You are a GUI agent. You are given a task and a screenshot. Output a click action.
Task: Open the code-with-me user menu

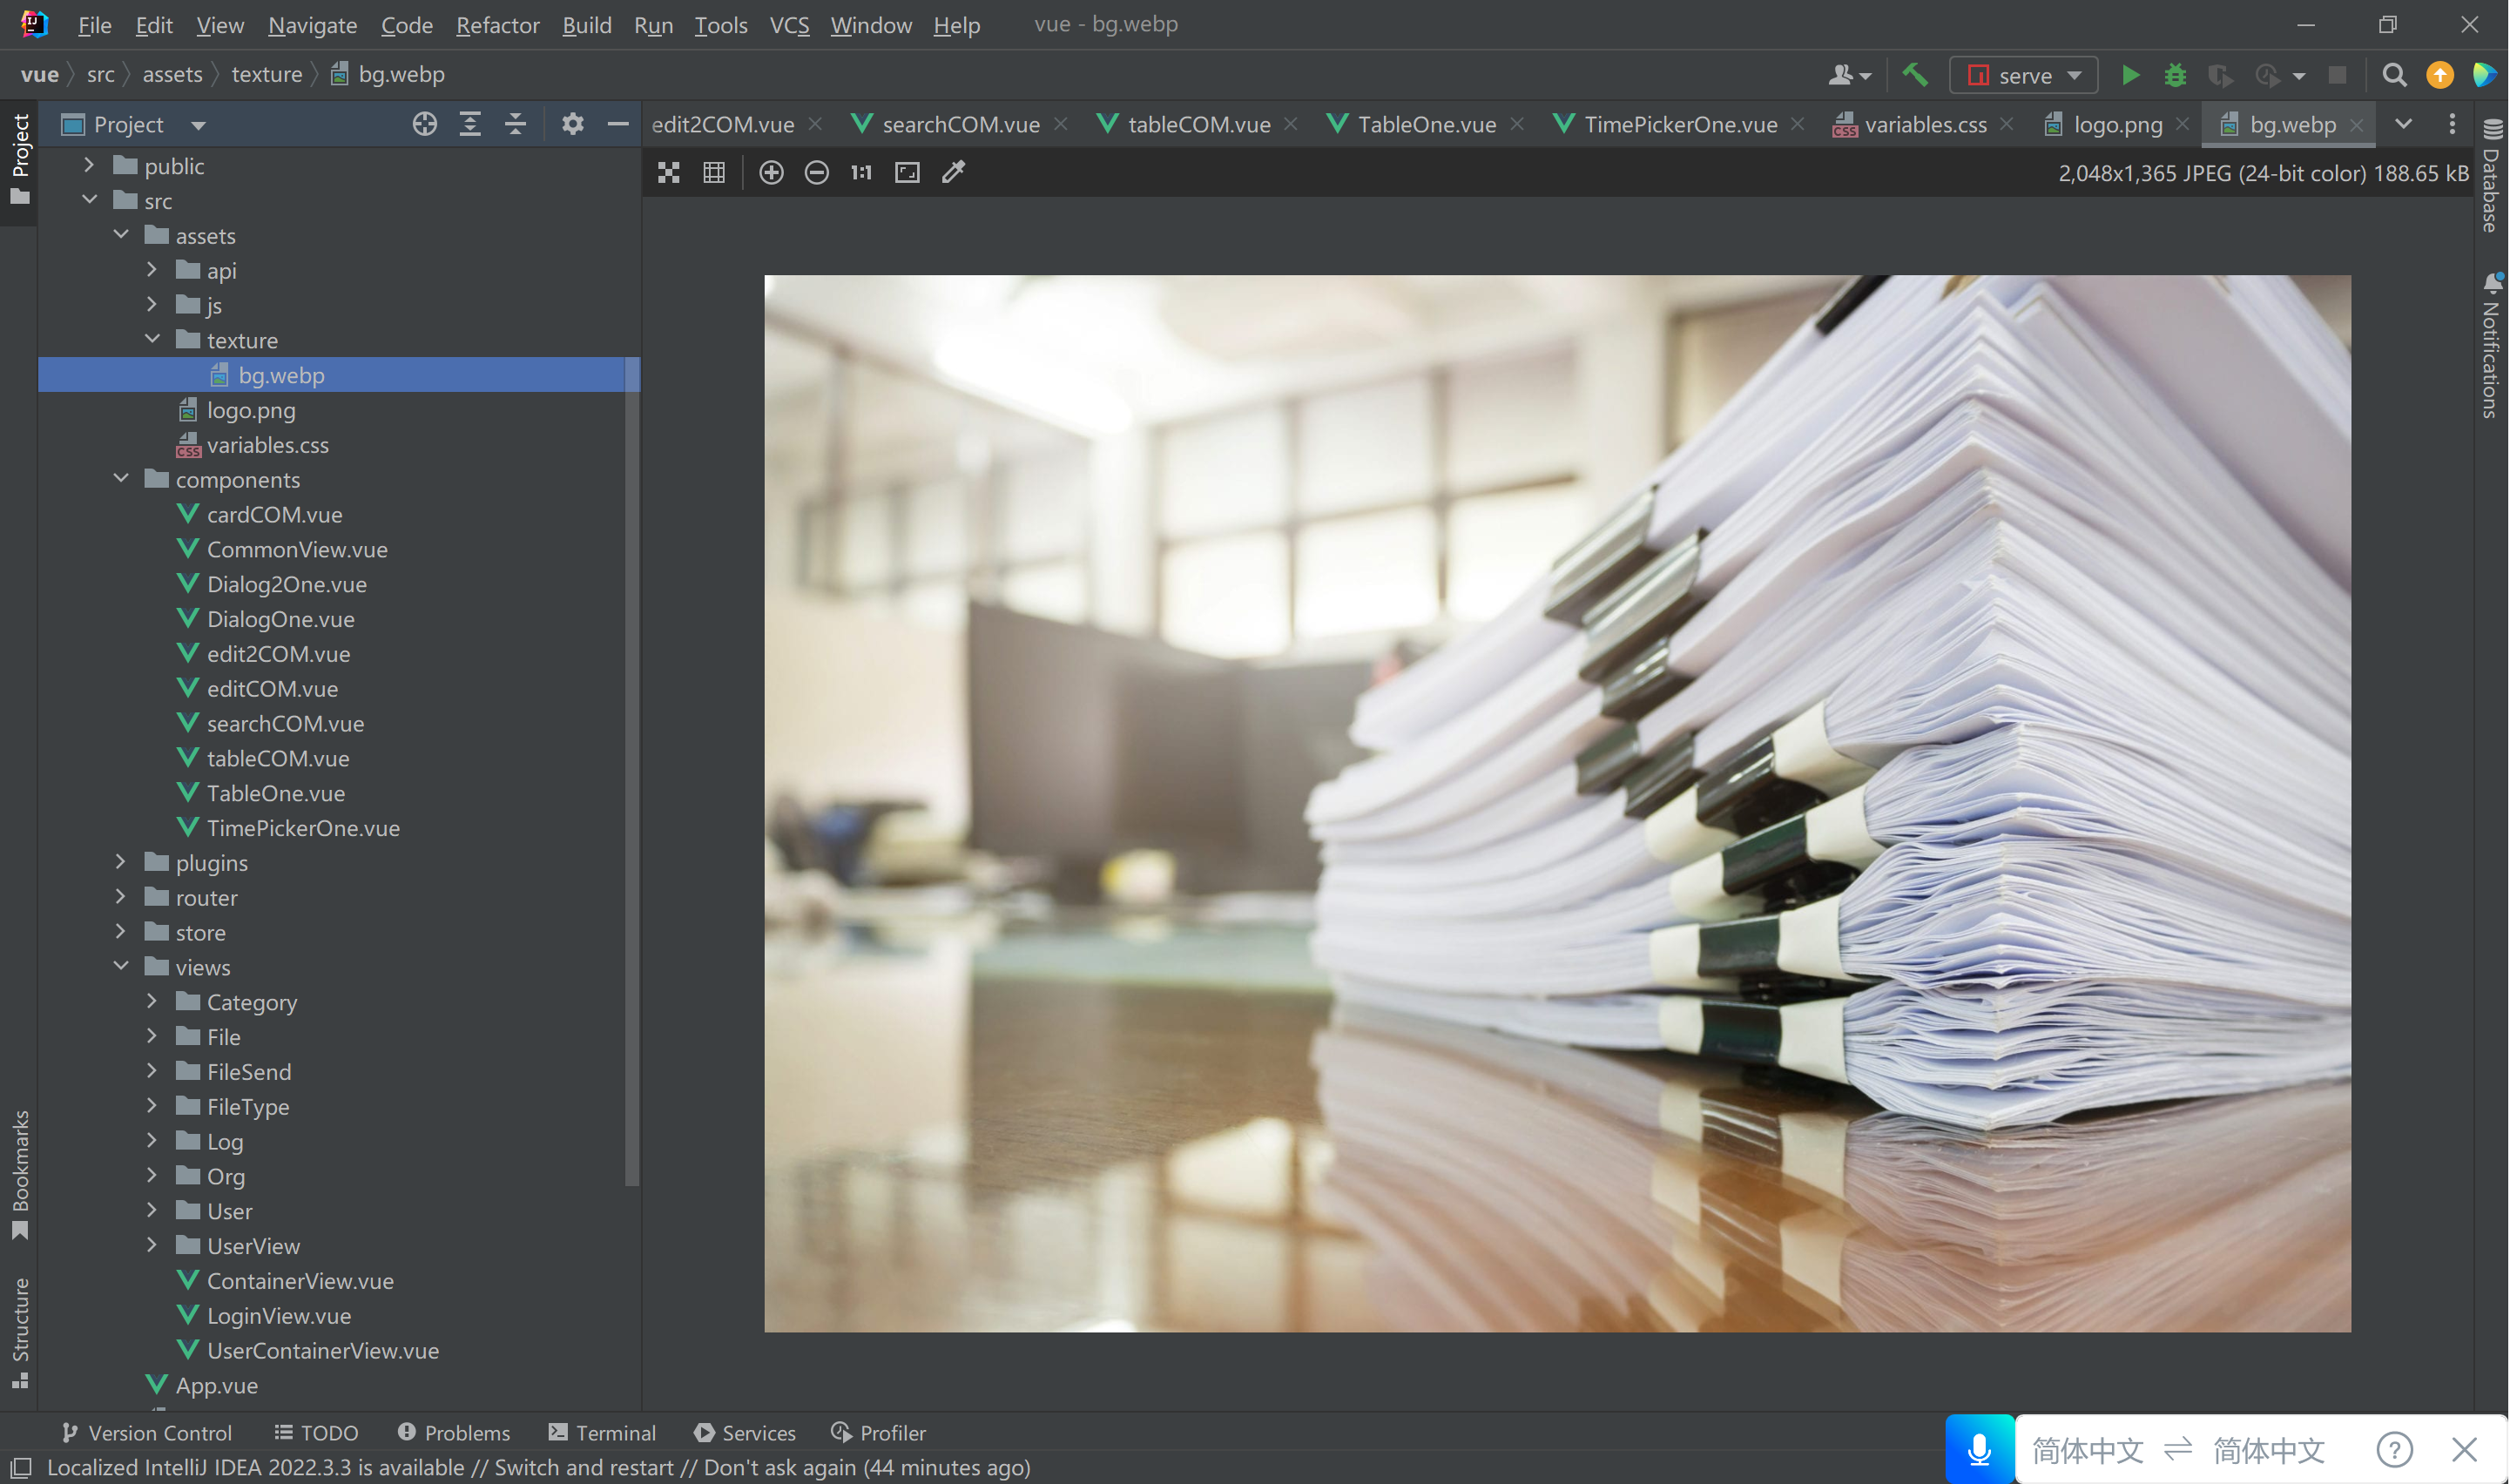(1849, 75)
